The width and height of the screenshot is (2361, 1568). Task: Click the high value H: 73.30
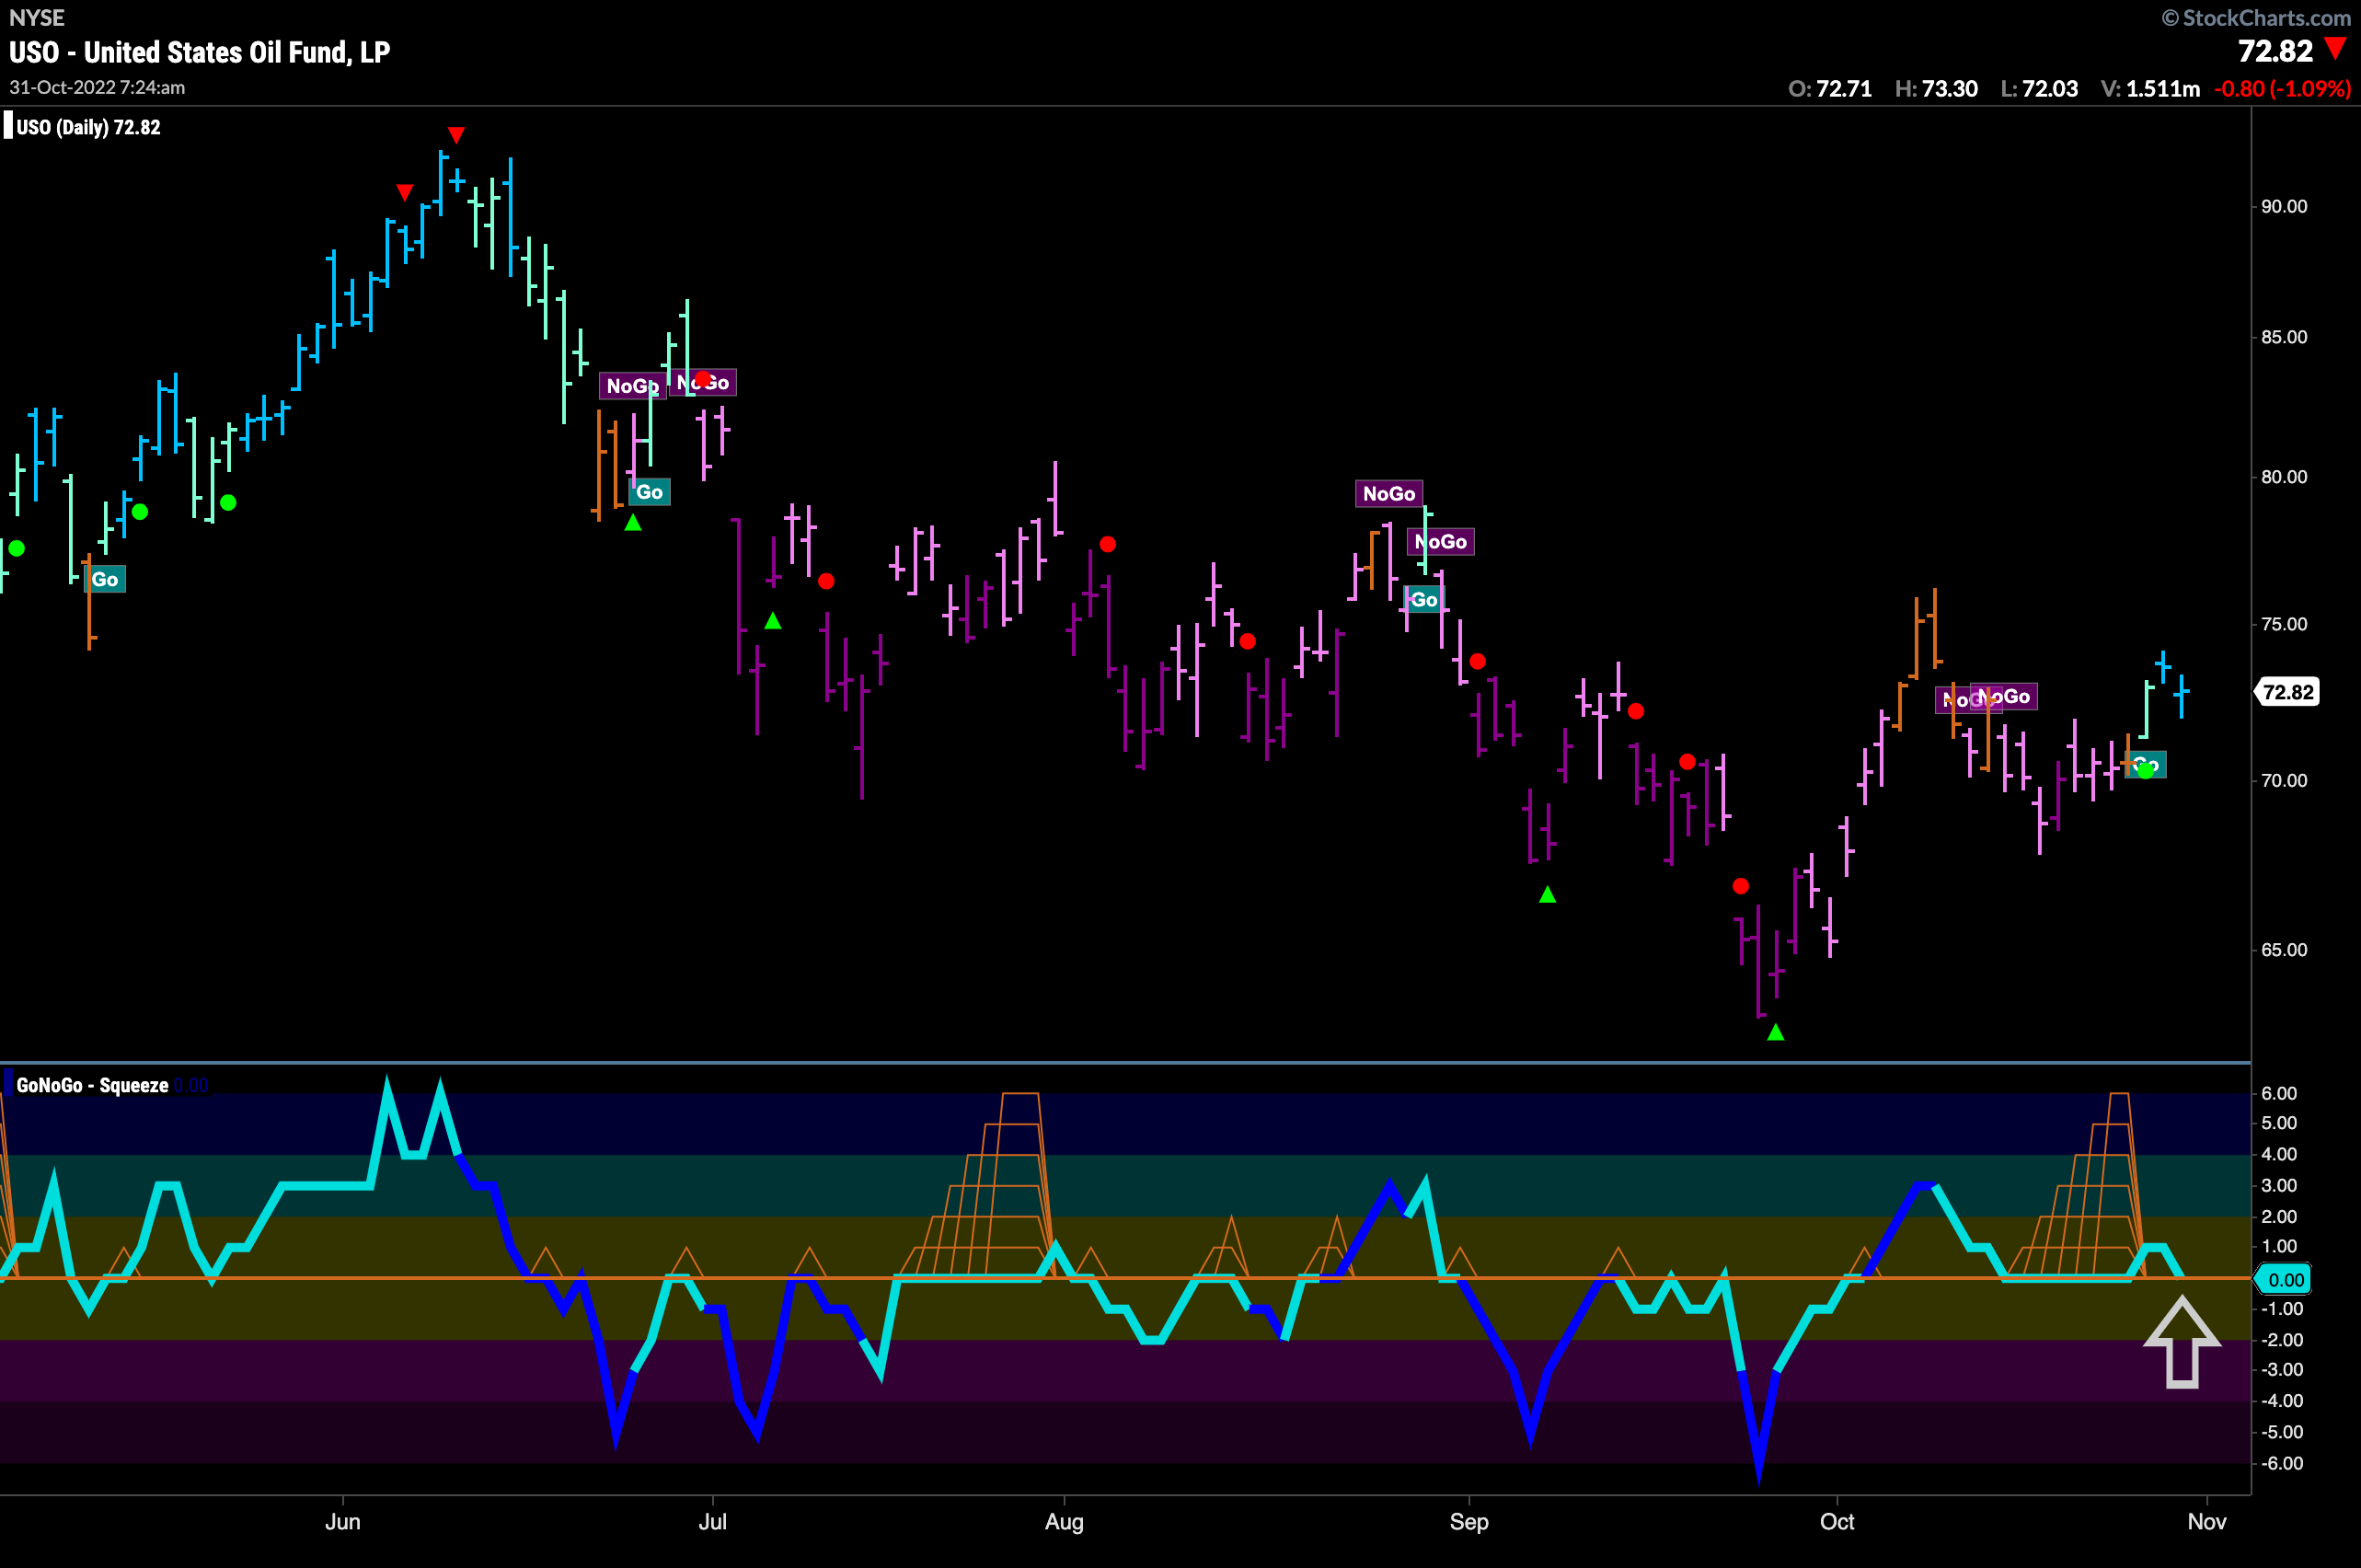tap(1936, 88)
